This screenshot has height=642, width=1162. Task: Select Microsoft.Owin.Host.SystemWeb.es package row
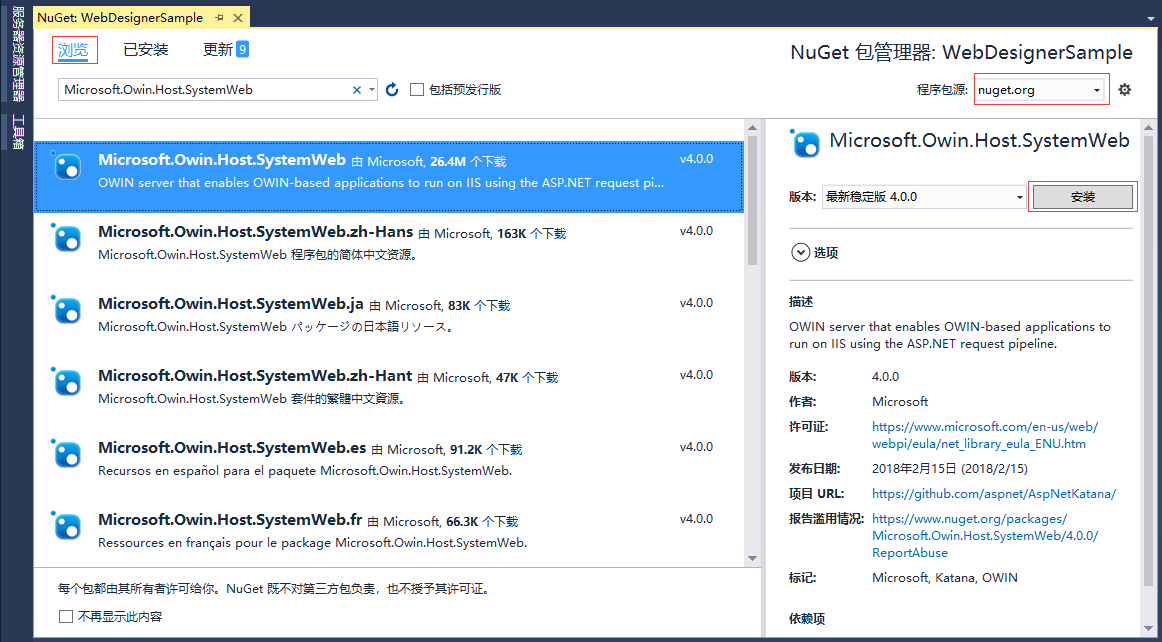click(389, 463)
